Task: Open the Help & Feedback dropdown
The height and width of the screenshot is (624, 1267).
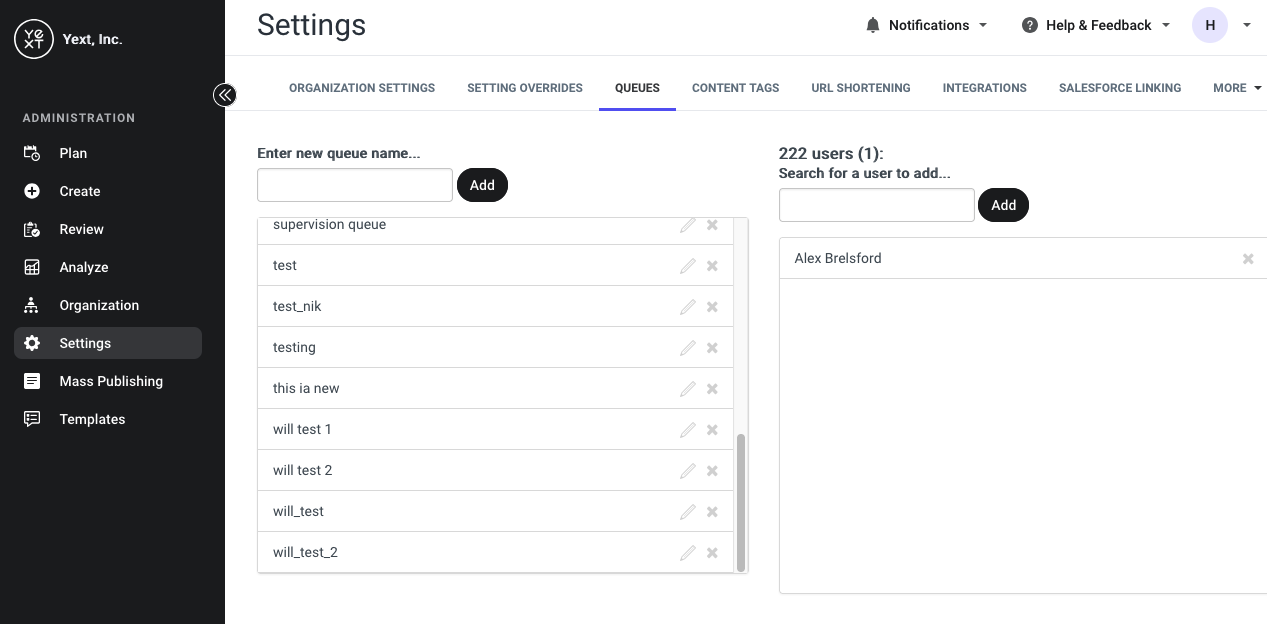Action: point(1096,25)
